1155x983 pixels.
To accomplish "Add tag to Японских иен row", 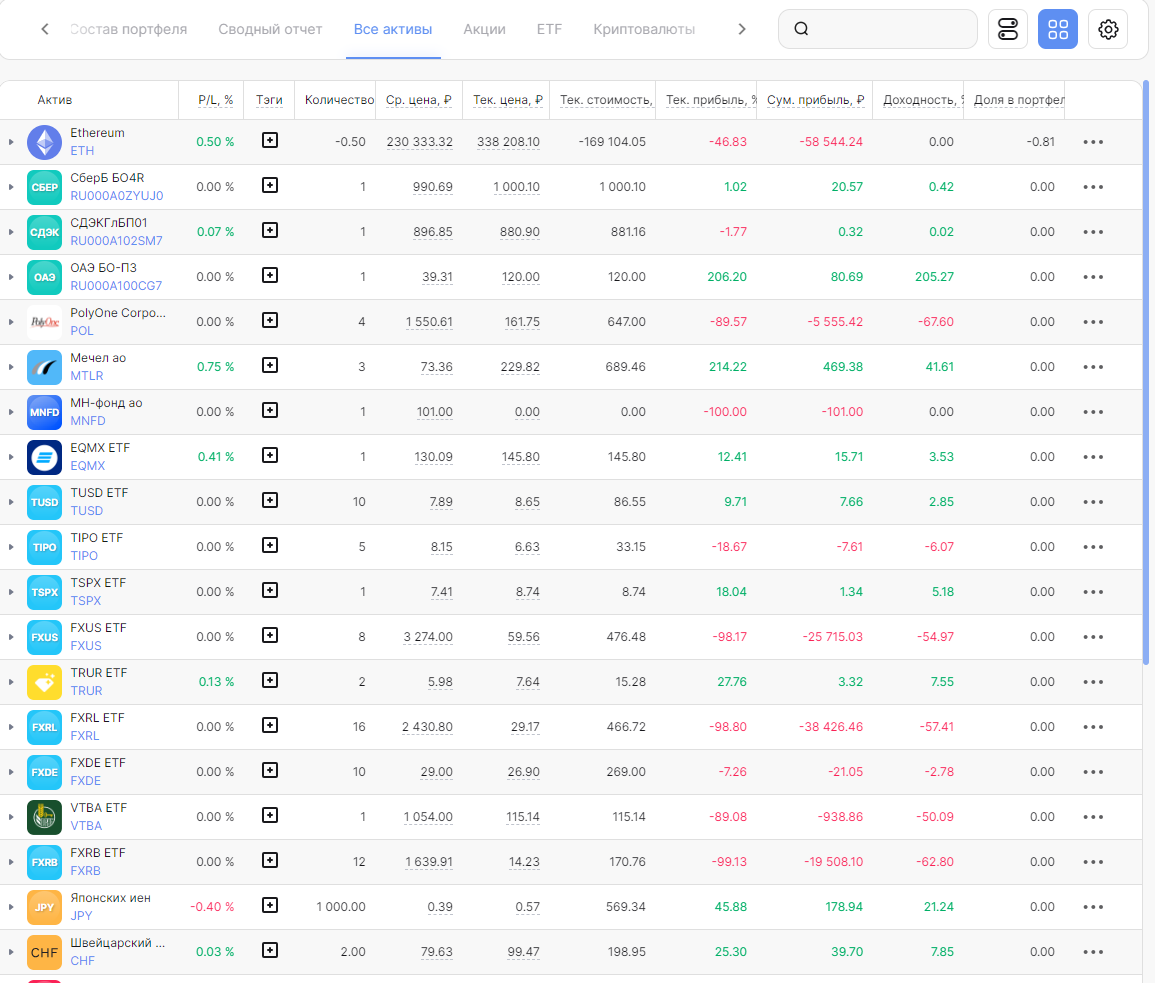I will click(270, 904).
